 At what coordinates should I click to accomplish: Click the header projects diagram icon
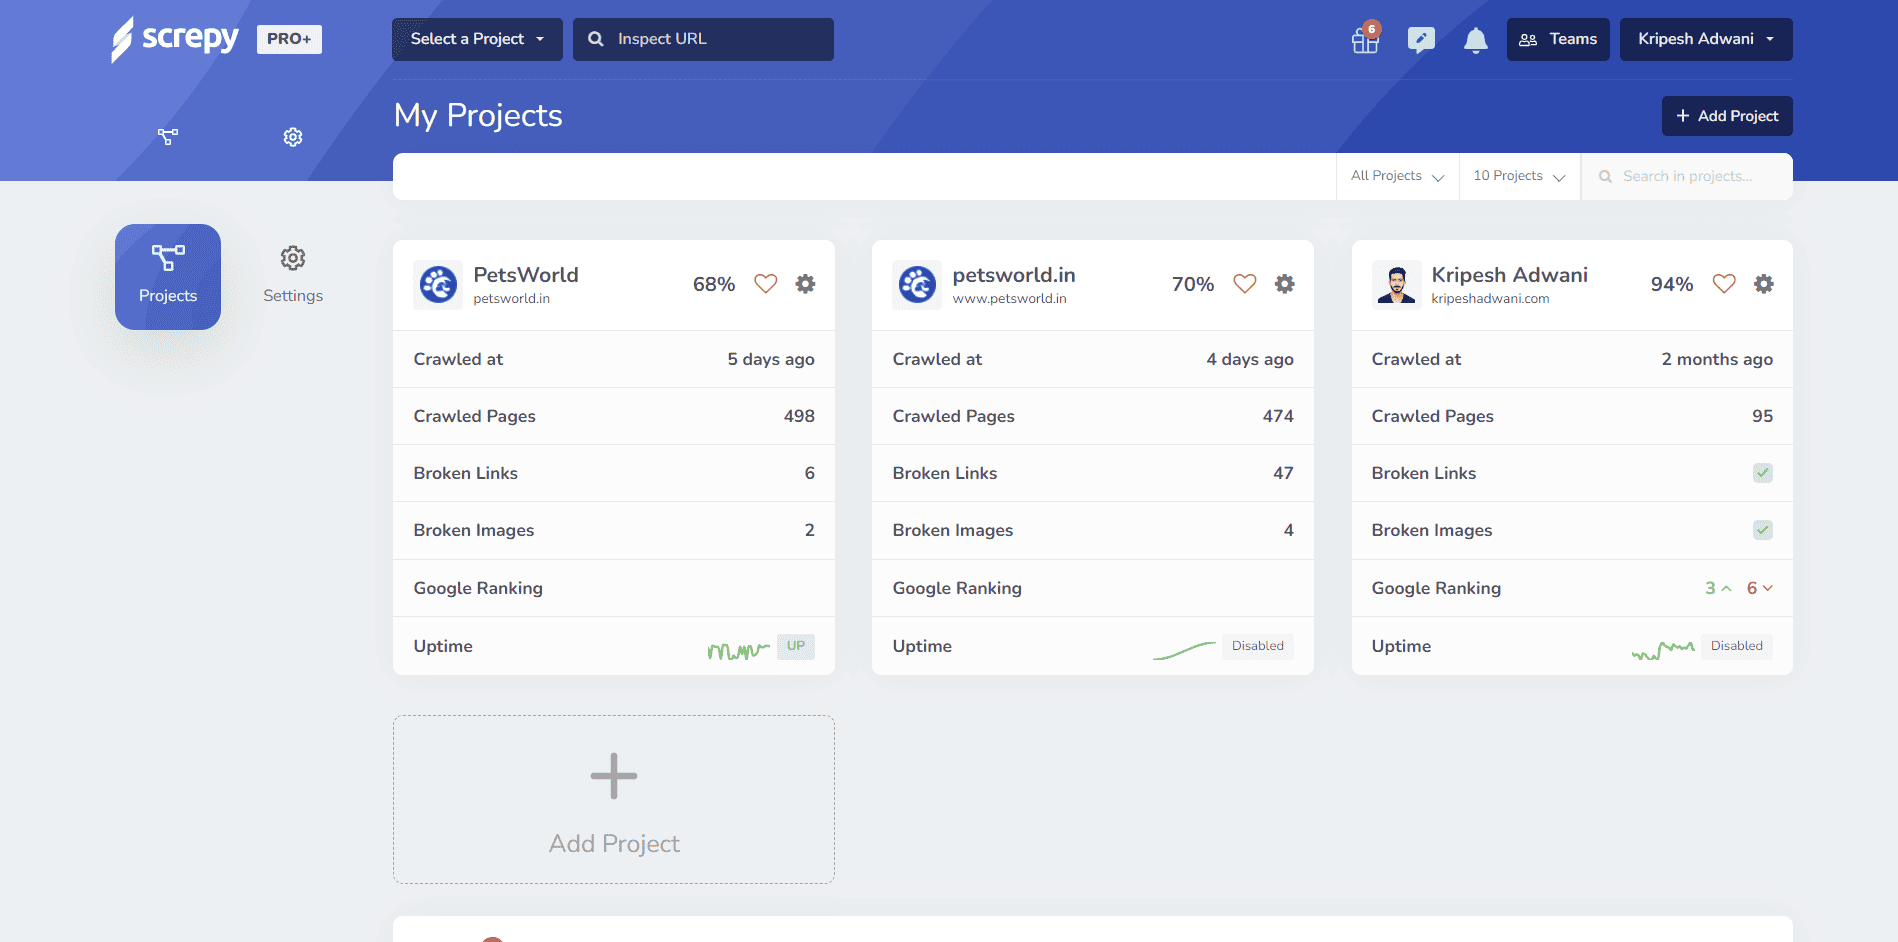[168, 137]
